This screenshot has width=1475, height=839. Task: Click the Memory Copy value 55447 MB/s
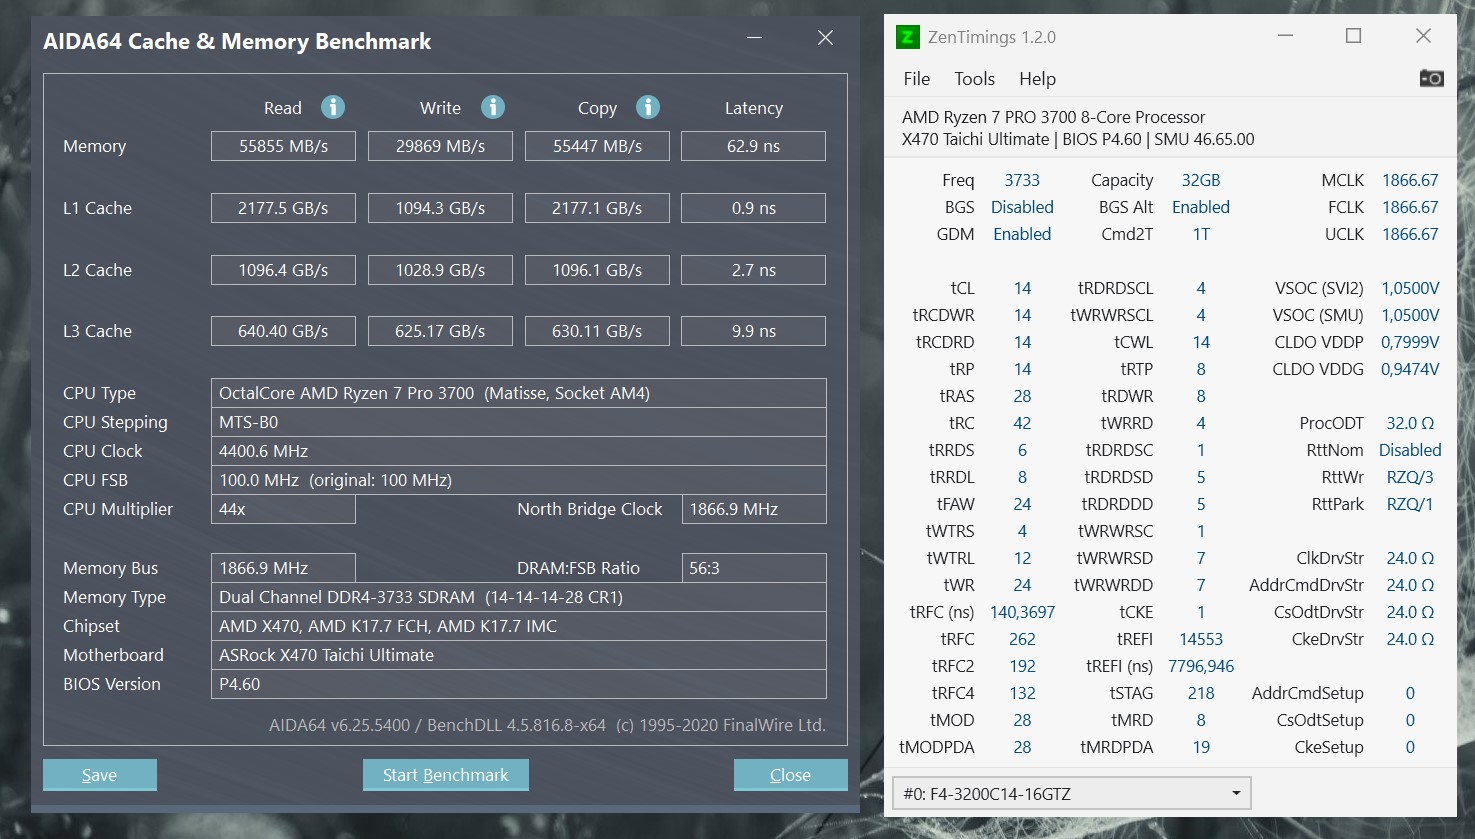(597, 146)
